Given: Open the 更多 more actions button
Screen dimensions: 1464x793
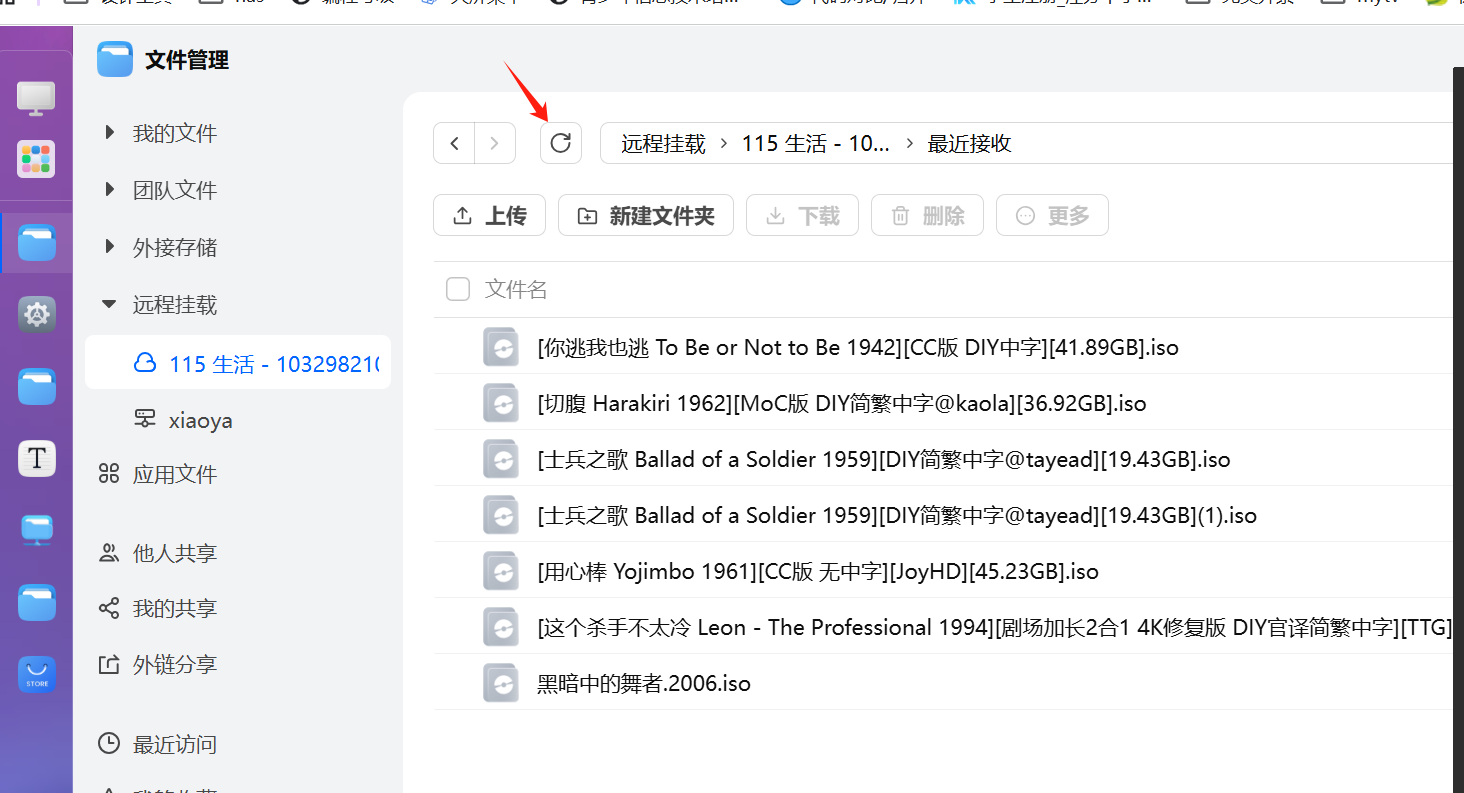Looking at the screenshot, I should tap(1052, 215).
